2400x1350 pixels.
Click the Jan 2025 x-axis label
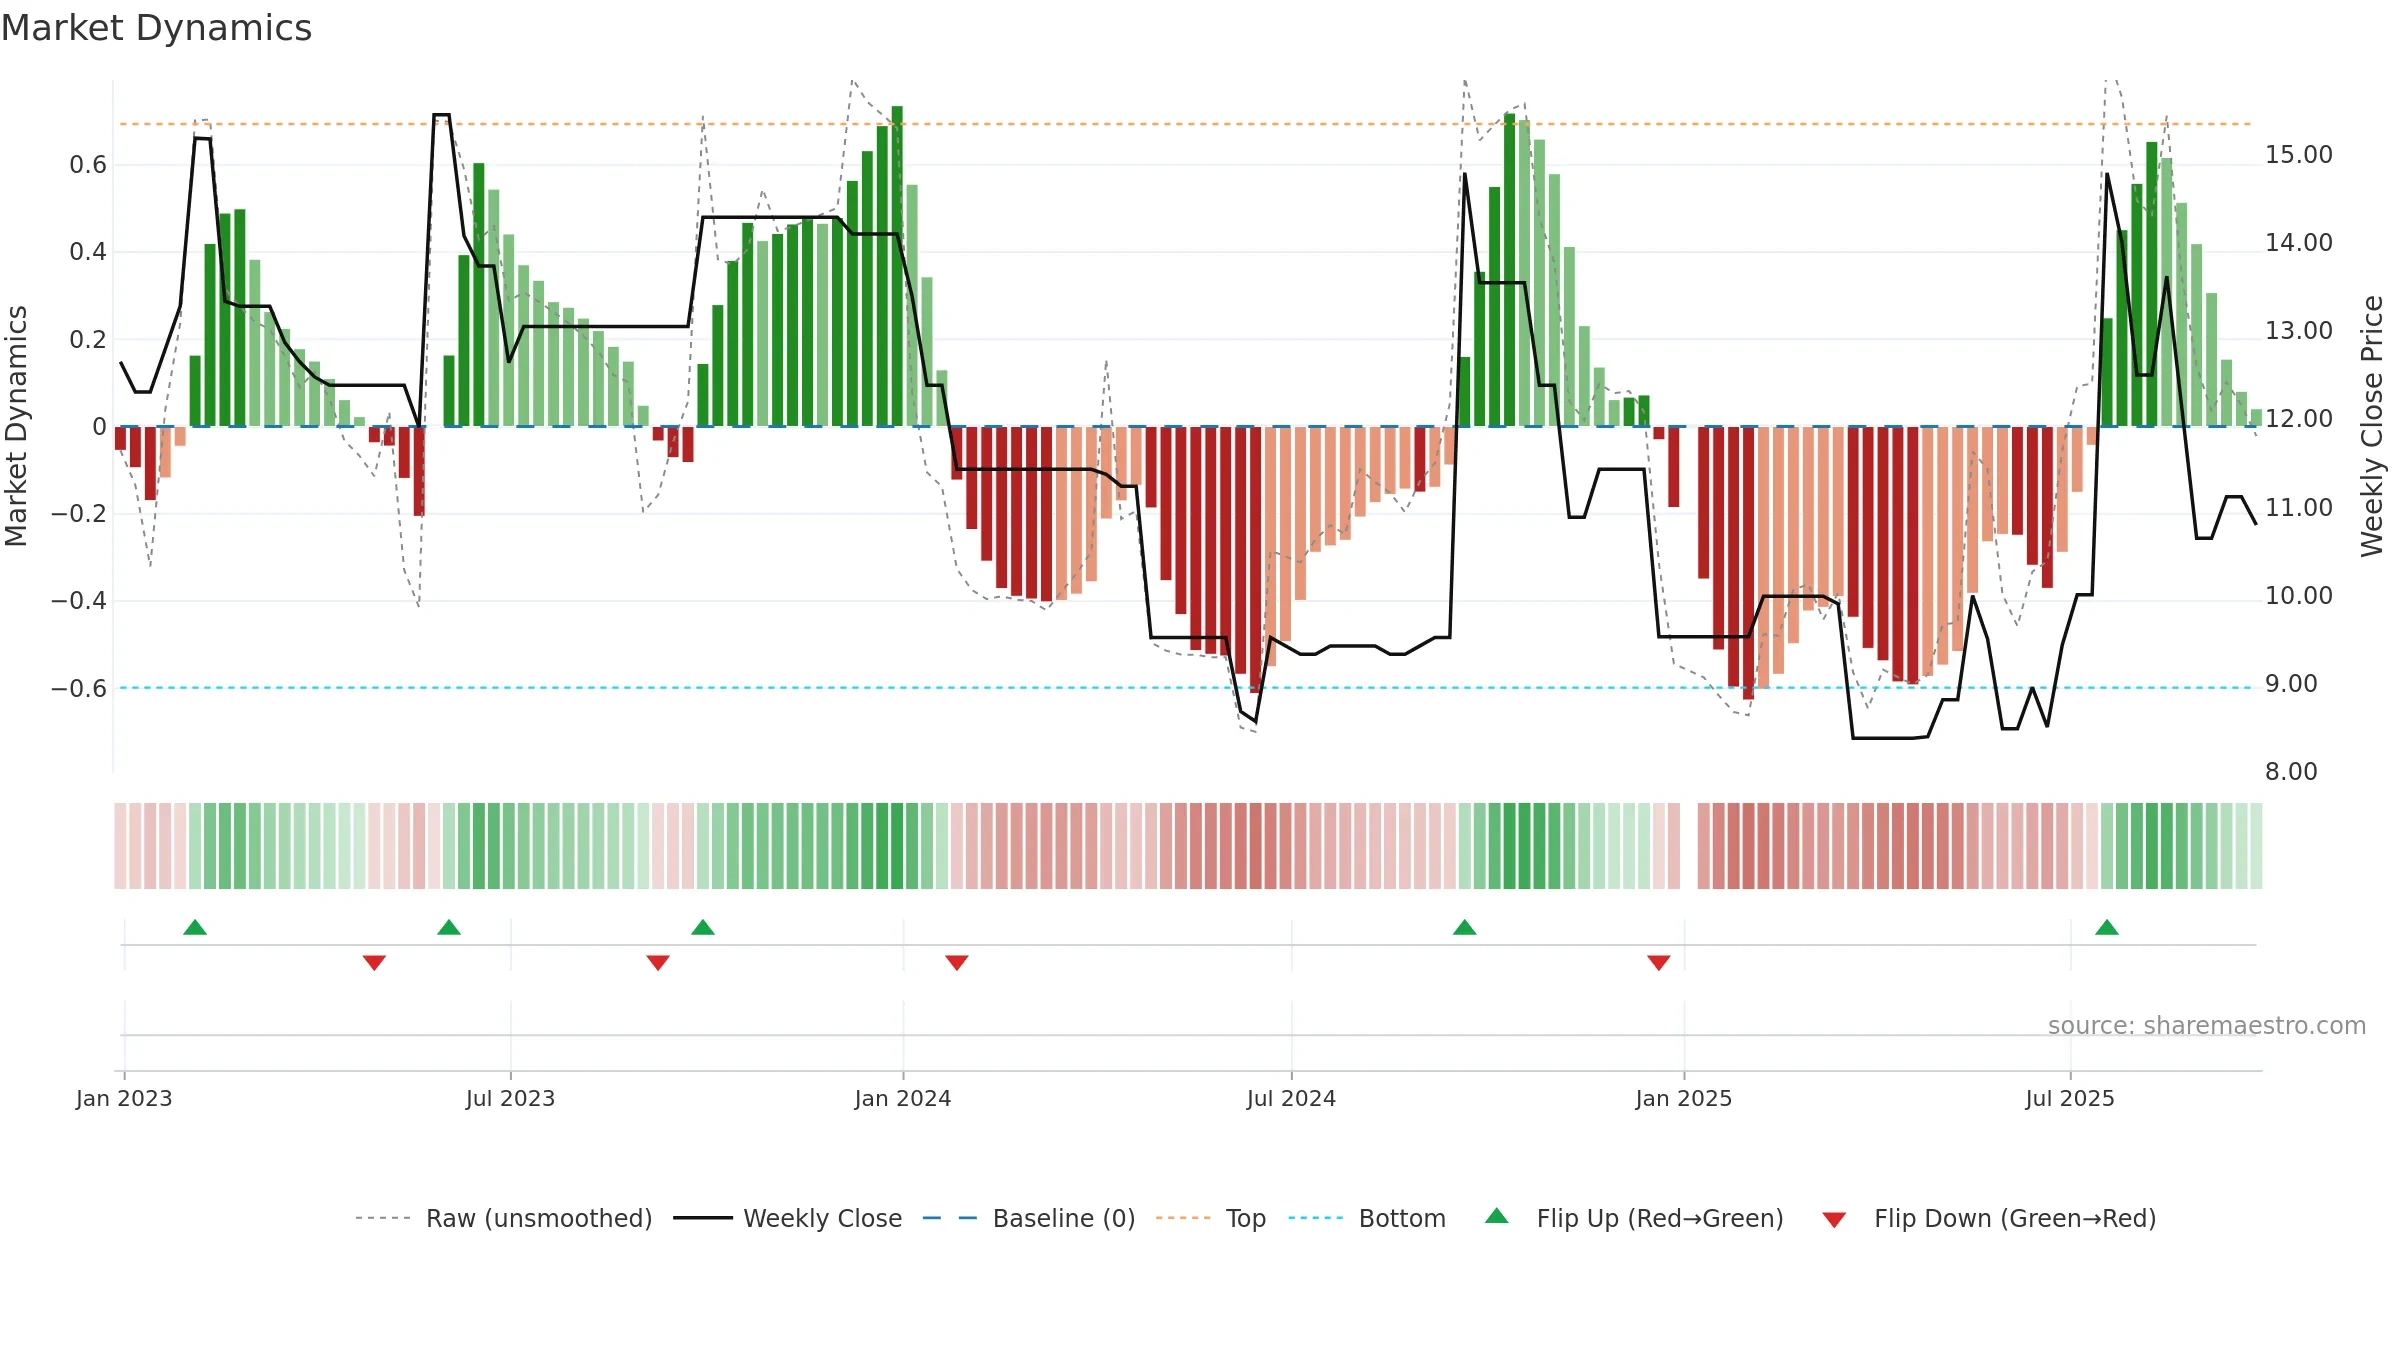(x=1684, y=1098)
